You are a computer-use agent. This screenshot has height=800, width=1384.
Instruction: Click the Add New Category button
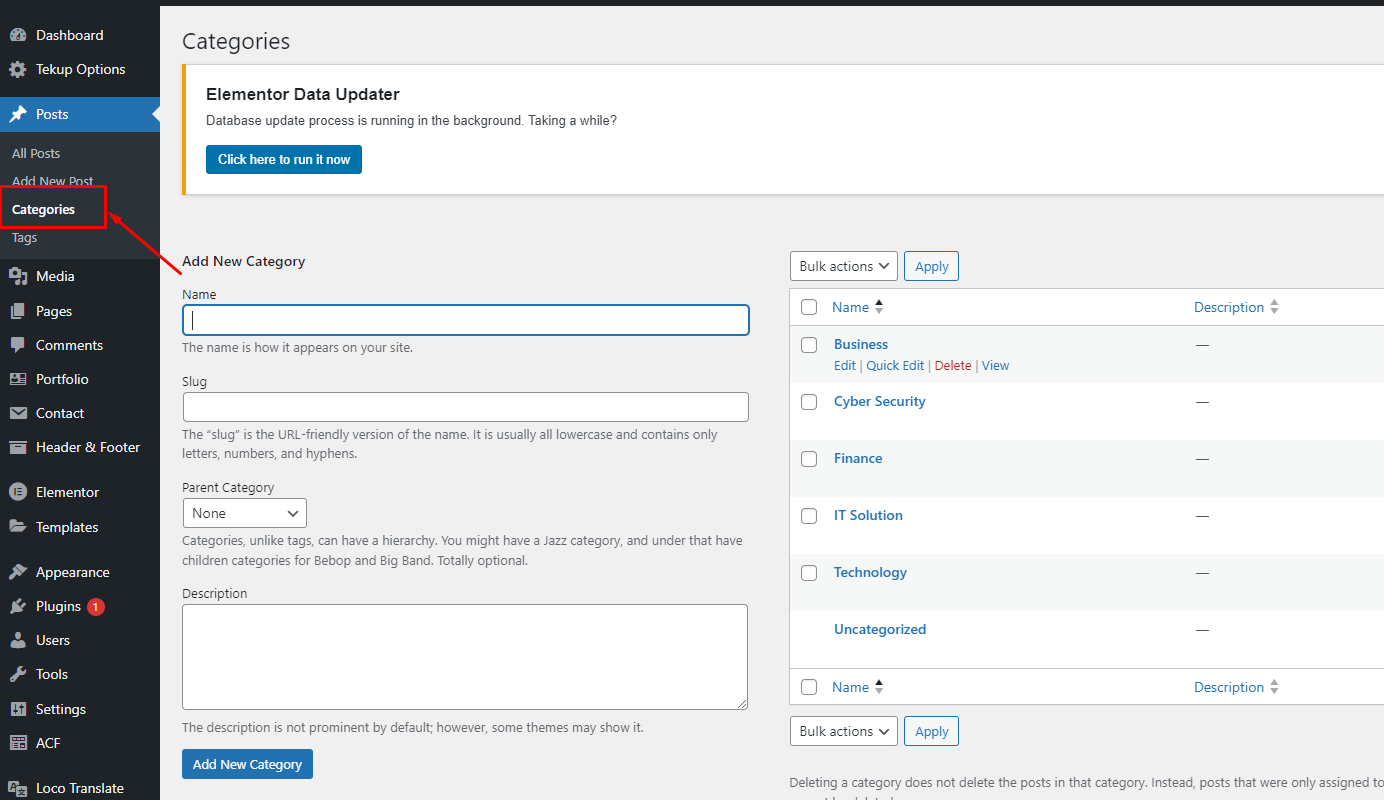[x=248, y=764]
